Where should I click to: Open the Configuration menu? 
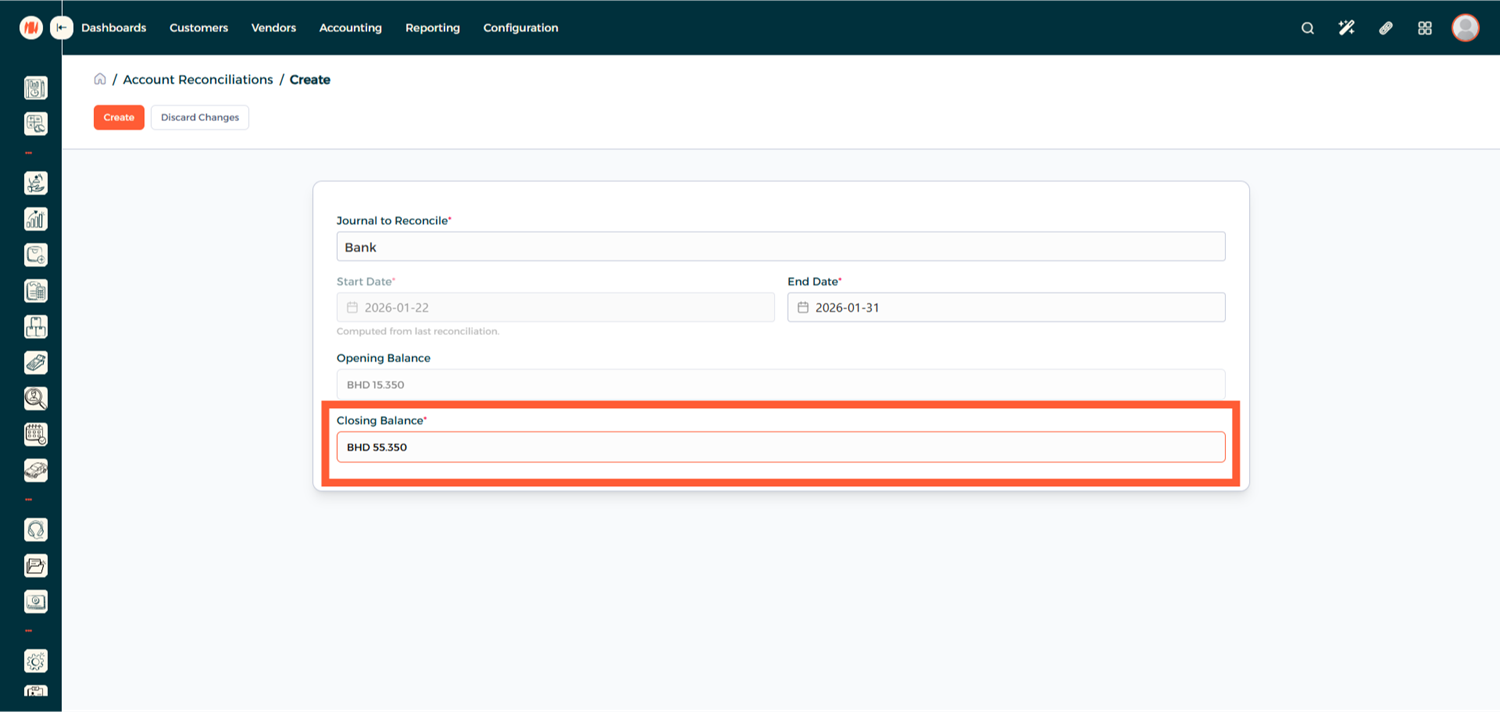(x=520, y=28)
